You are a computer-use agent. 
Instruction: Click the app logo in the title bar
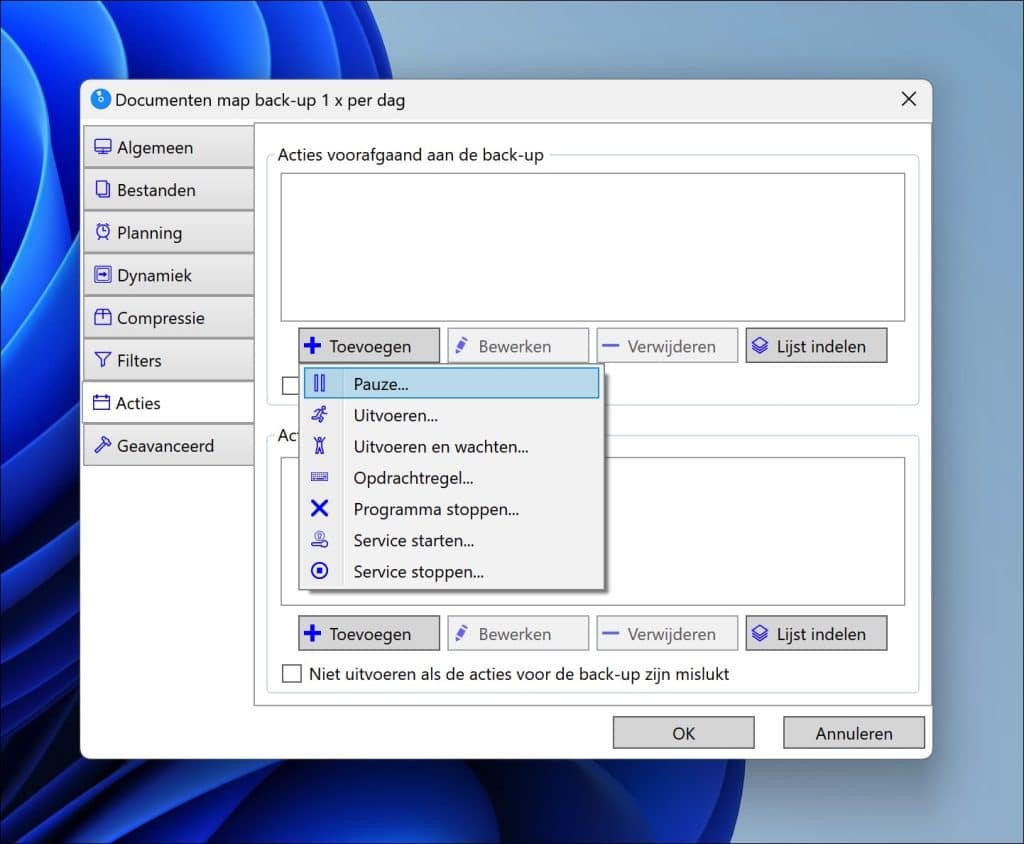[x=101, y=99]
